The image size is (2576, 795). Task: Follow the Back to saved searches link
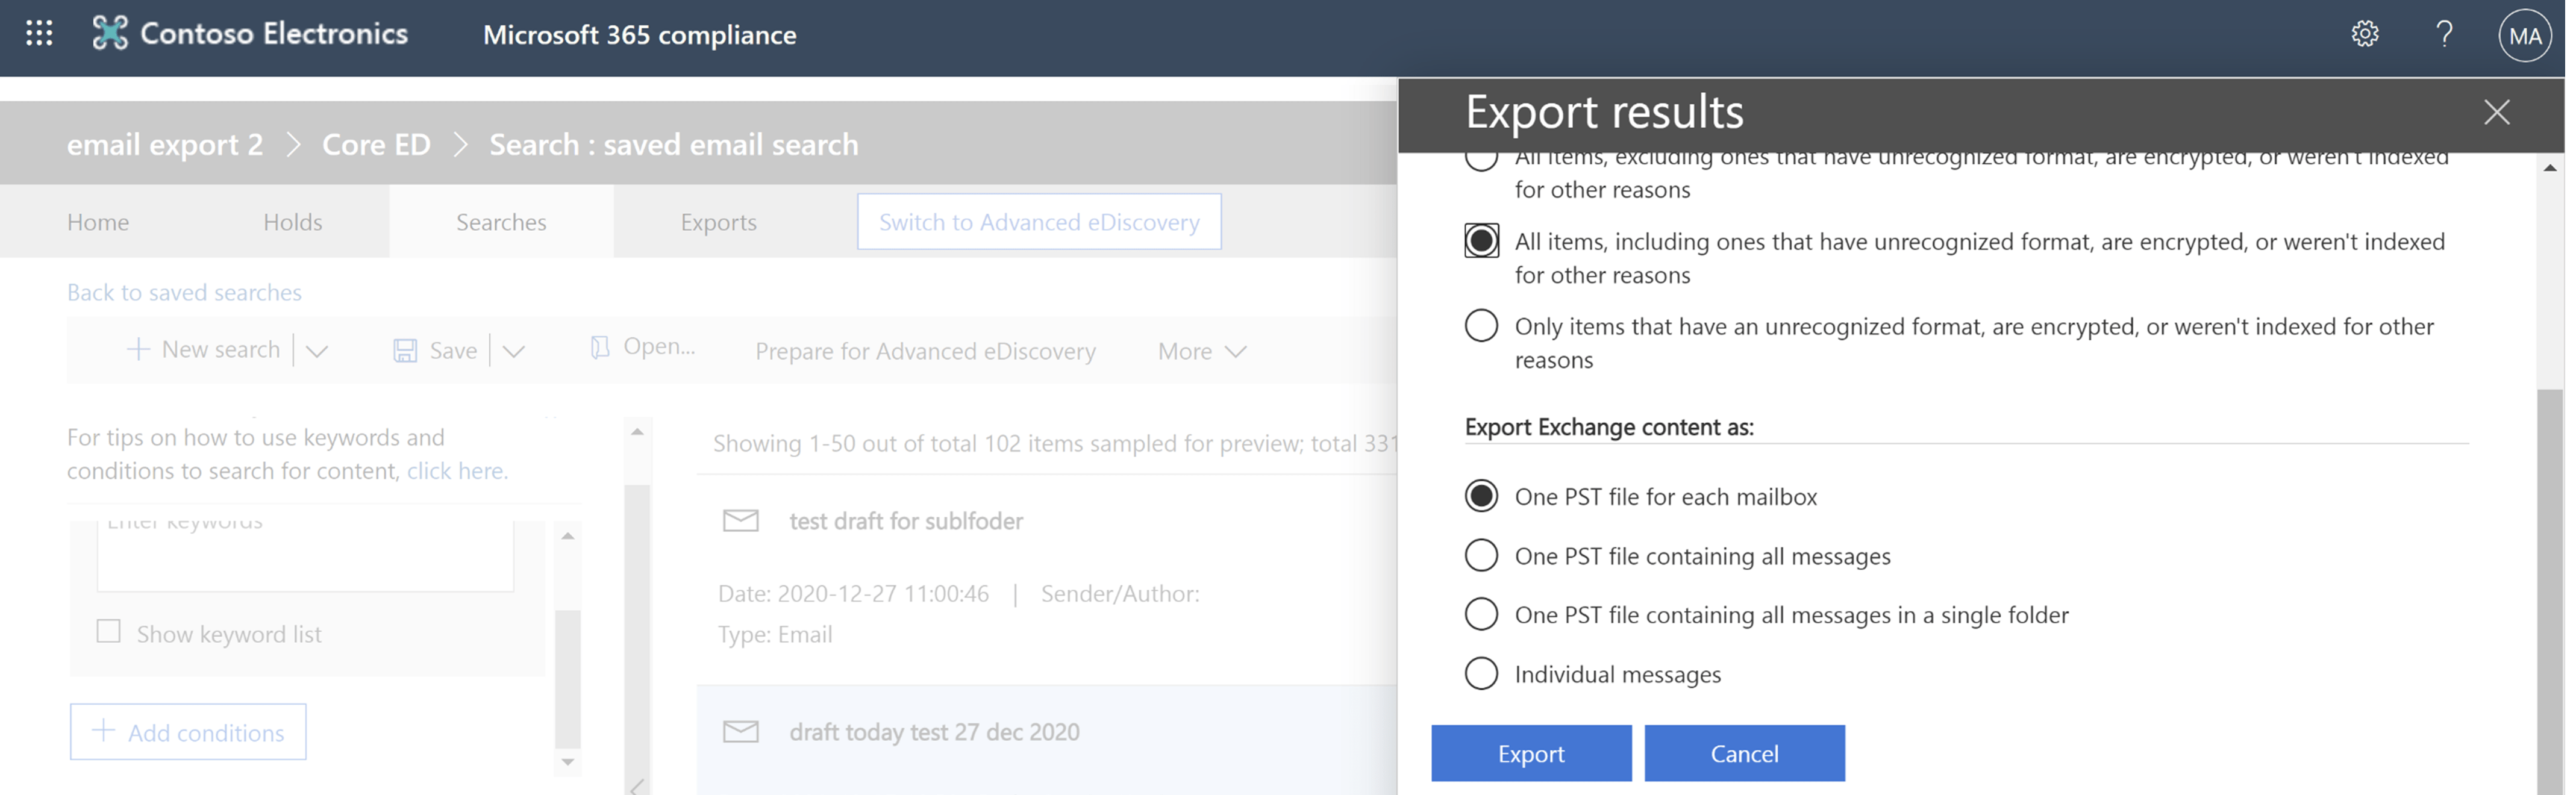184,292
